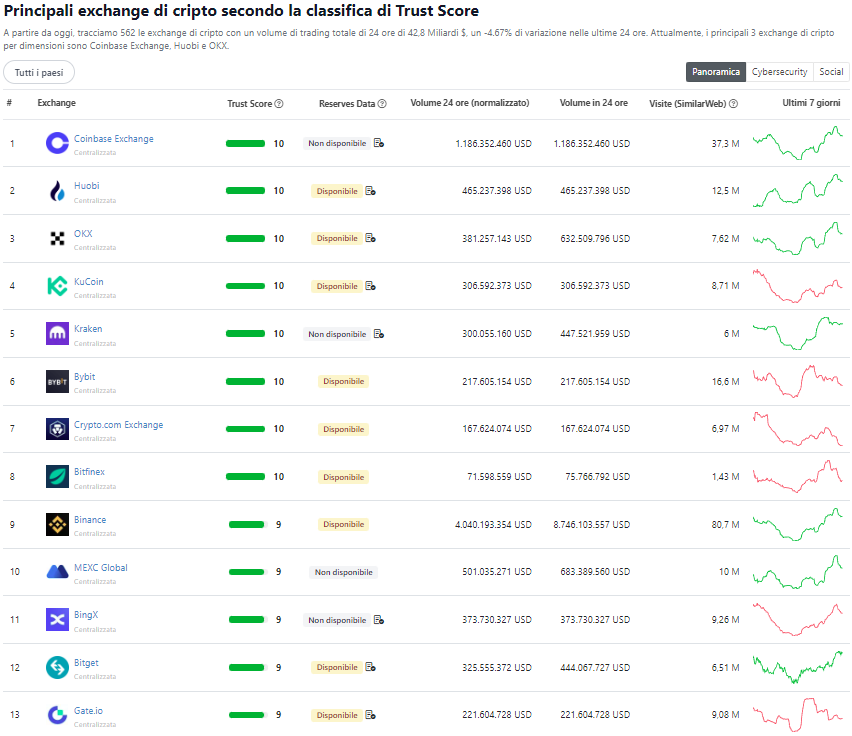The height and width of the screenshot is (736, 852).
Task: Open the OKX exchange link
Action: 83,234
